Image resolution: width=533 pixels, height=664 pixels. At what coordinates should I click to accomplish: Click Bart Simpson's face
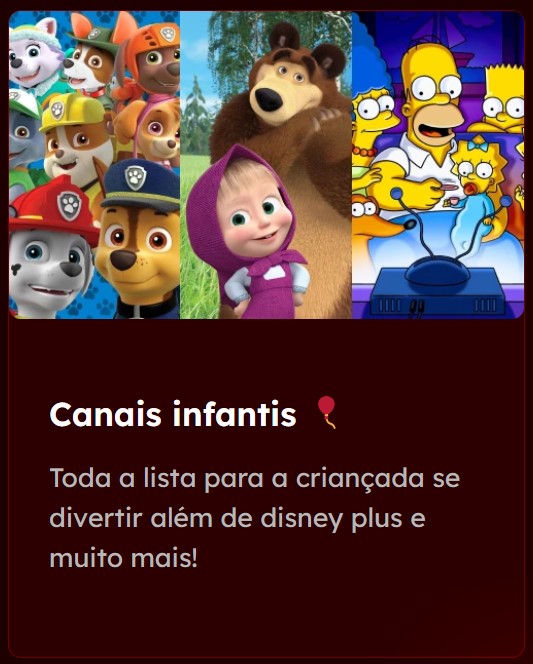pyautogui.click(x=504, y=102)
